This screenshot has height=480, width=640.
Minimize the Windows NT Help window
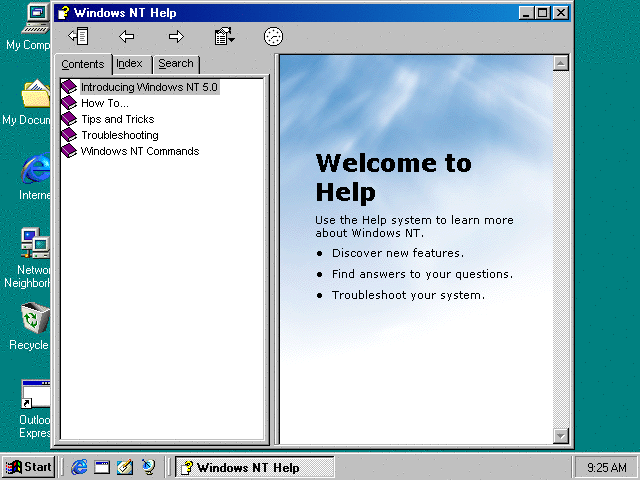tap(527, 13)
